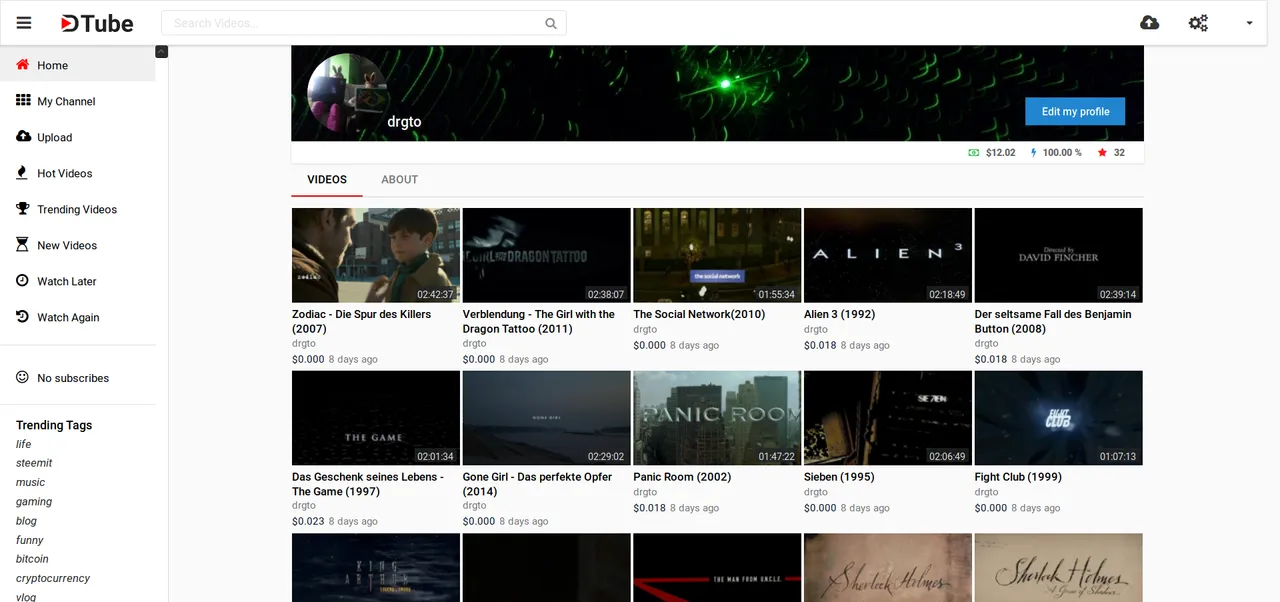Open the music trending tag

coord(30,482)
